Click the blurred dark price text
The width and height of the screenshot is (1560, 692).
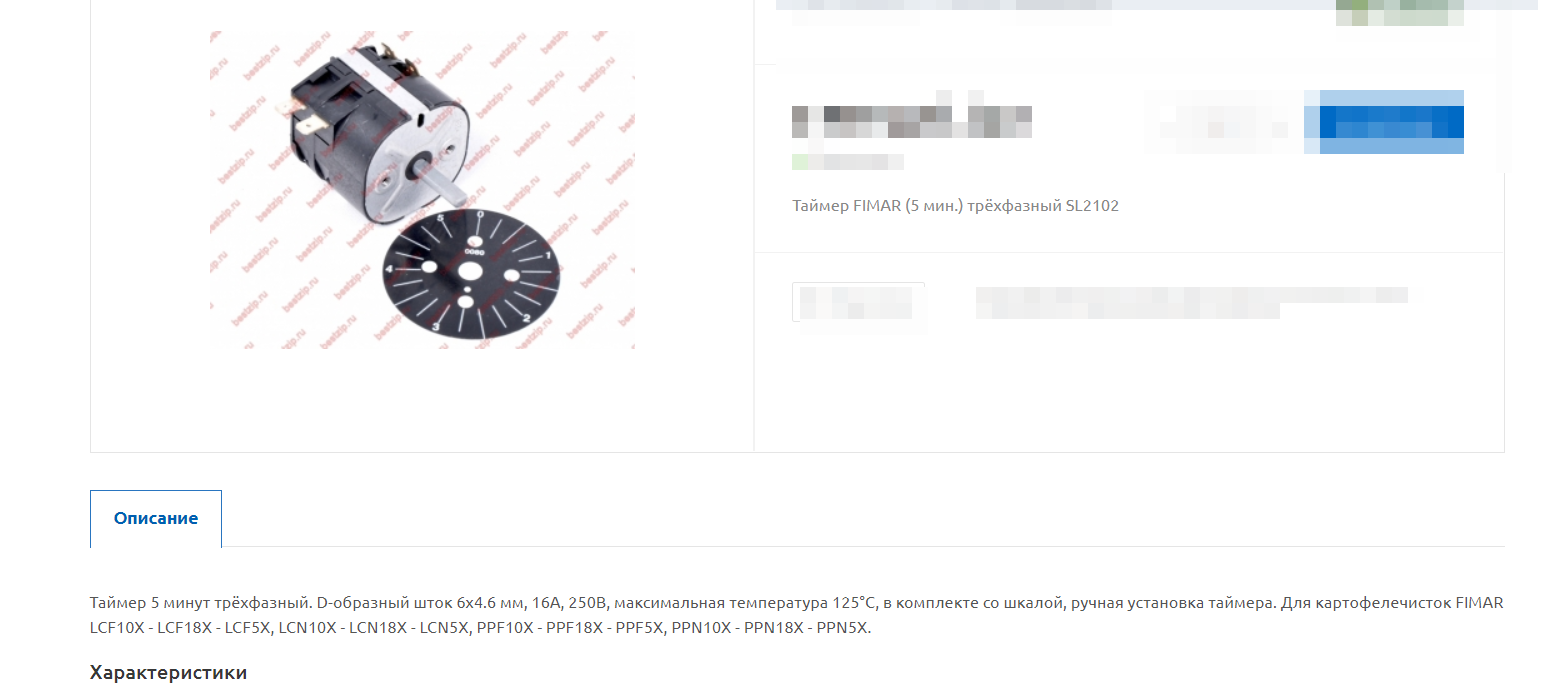[x=911, y=121]
